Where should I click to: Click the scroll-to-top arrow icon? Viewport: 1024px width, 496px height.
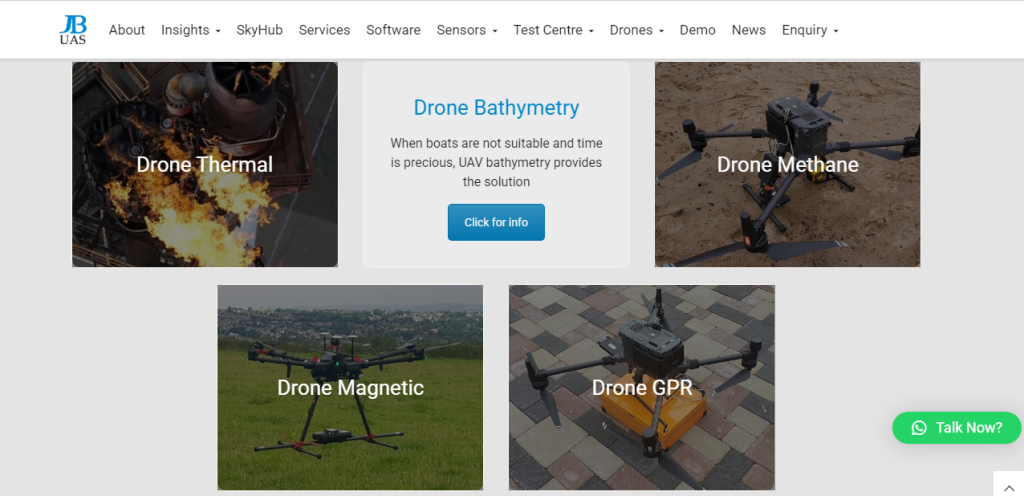1008,484
